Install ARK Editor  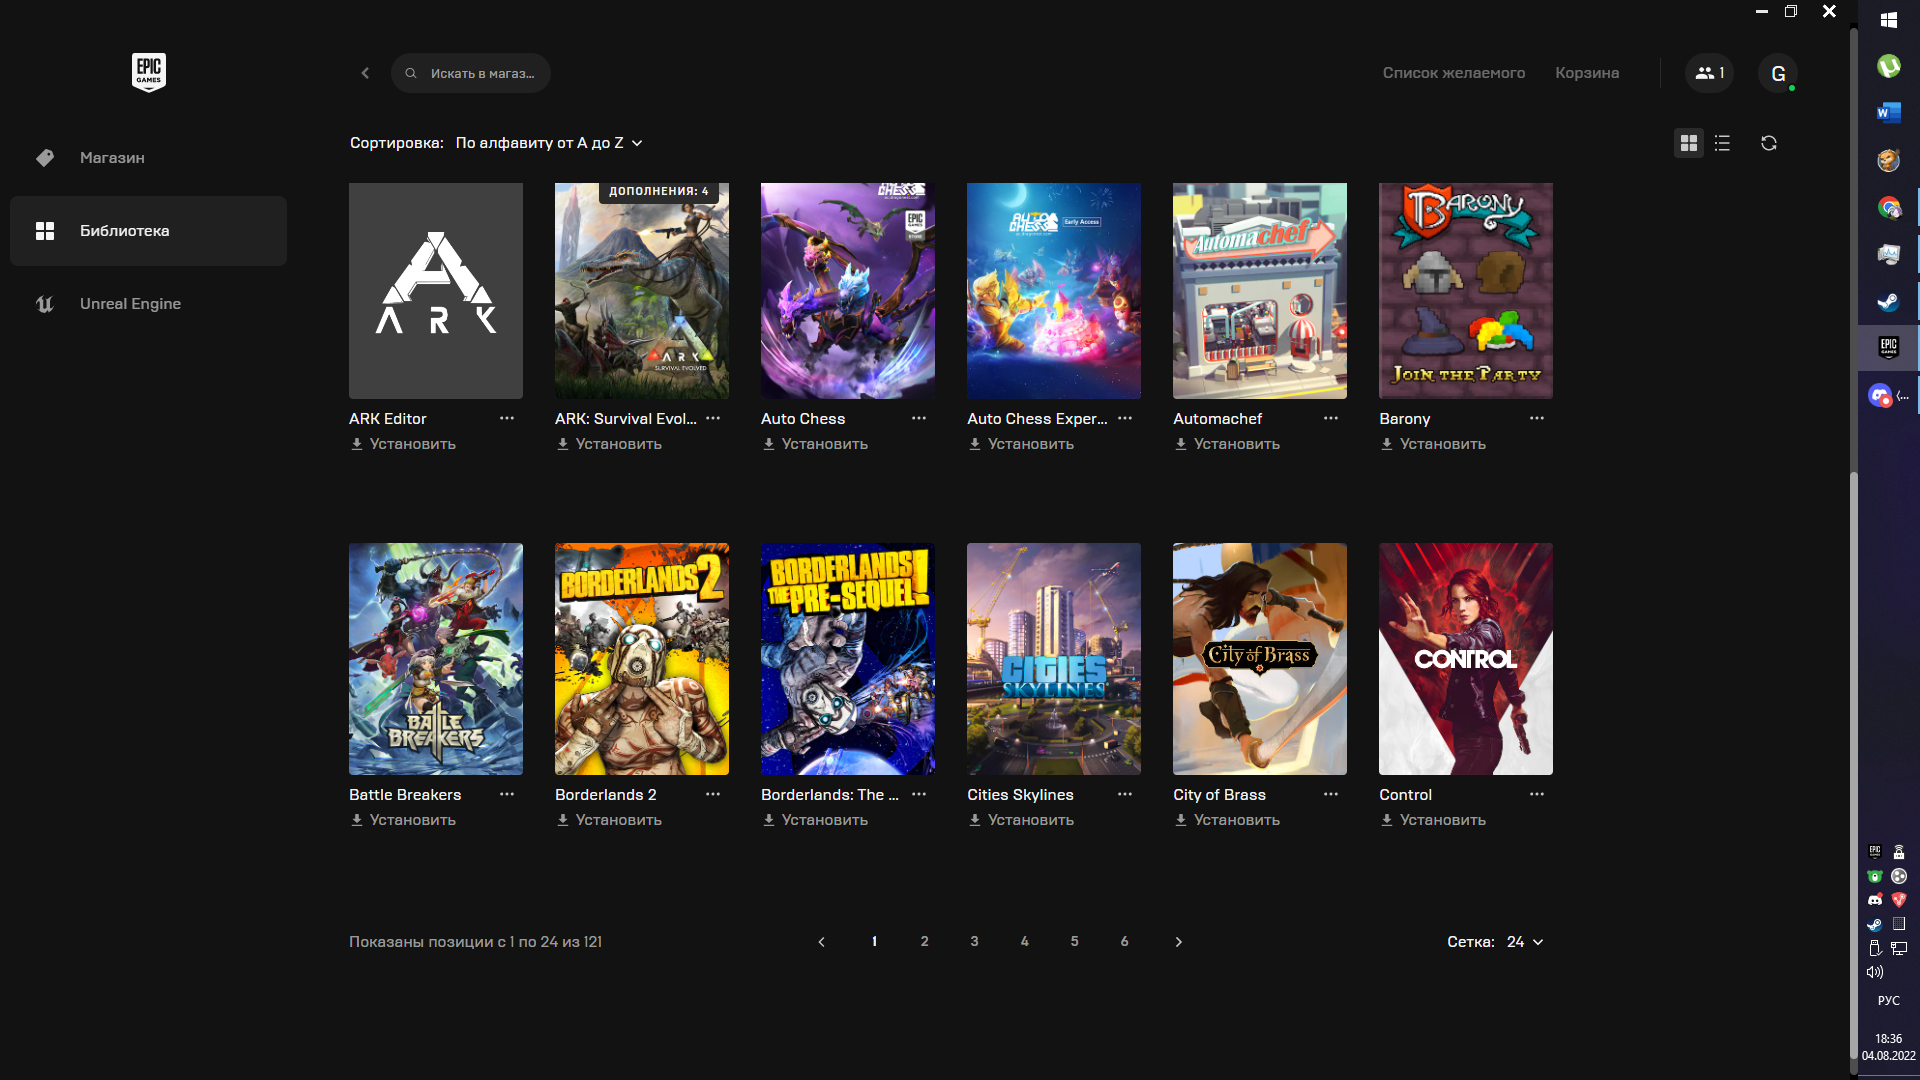(403, 444)
